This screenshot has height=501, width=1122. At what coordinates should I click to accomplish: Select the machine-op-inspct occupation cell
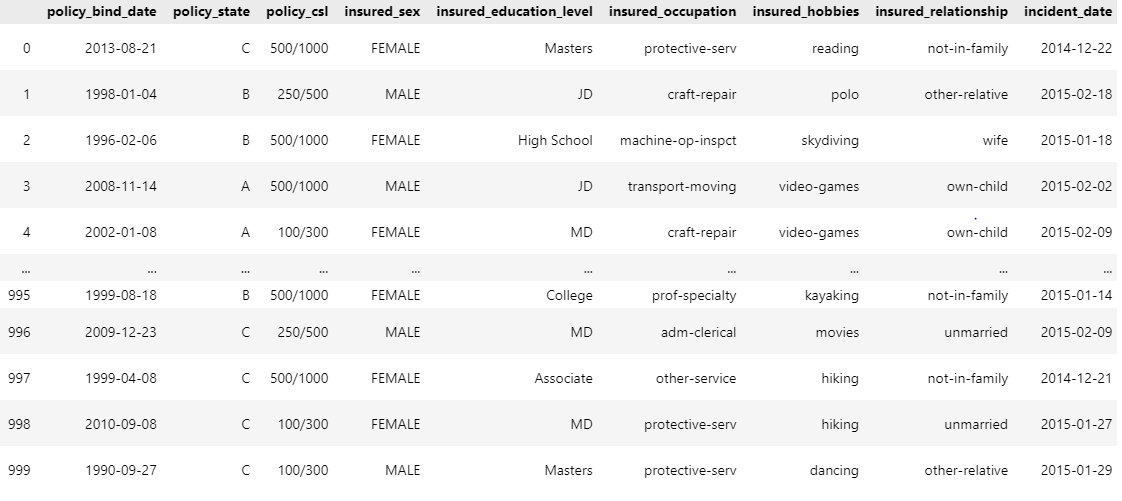point(678,140)
